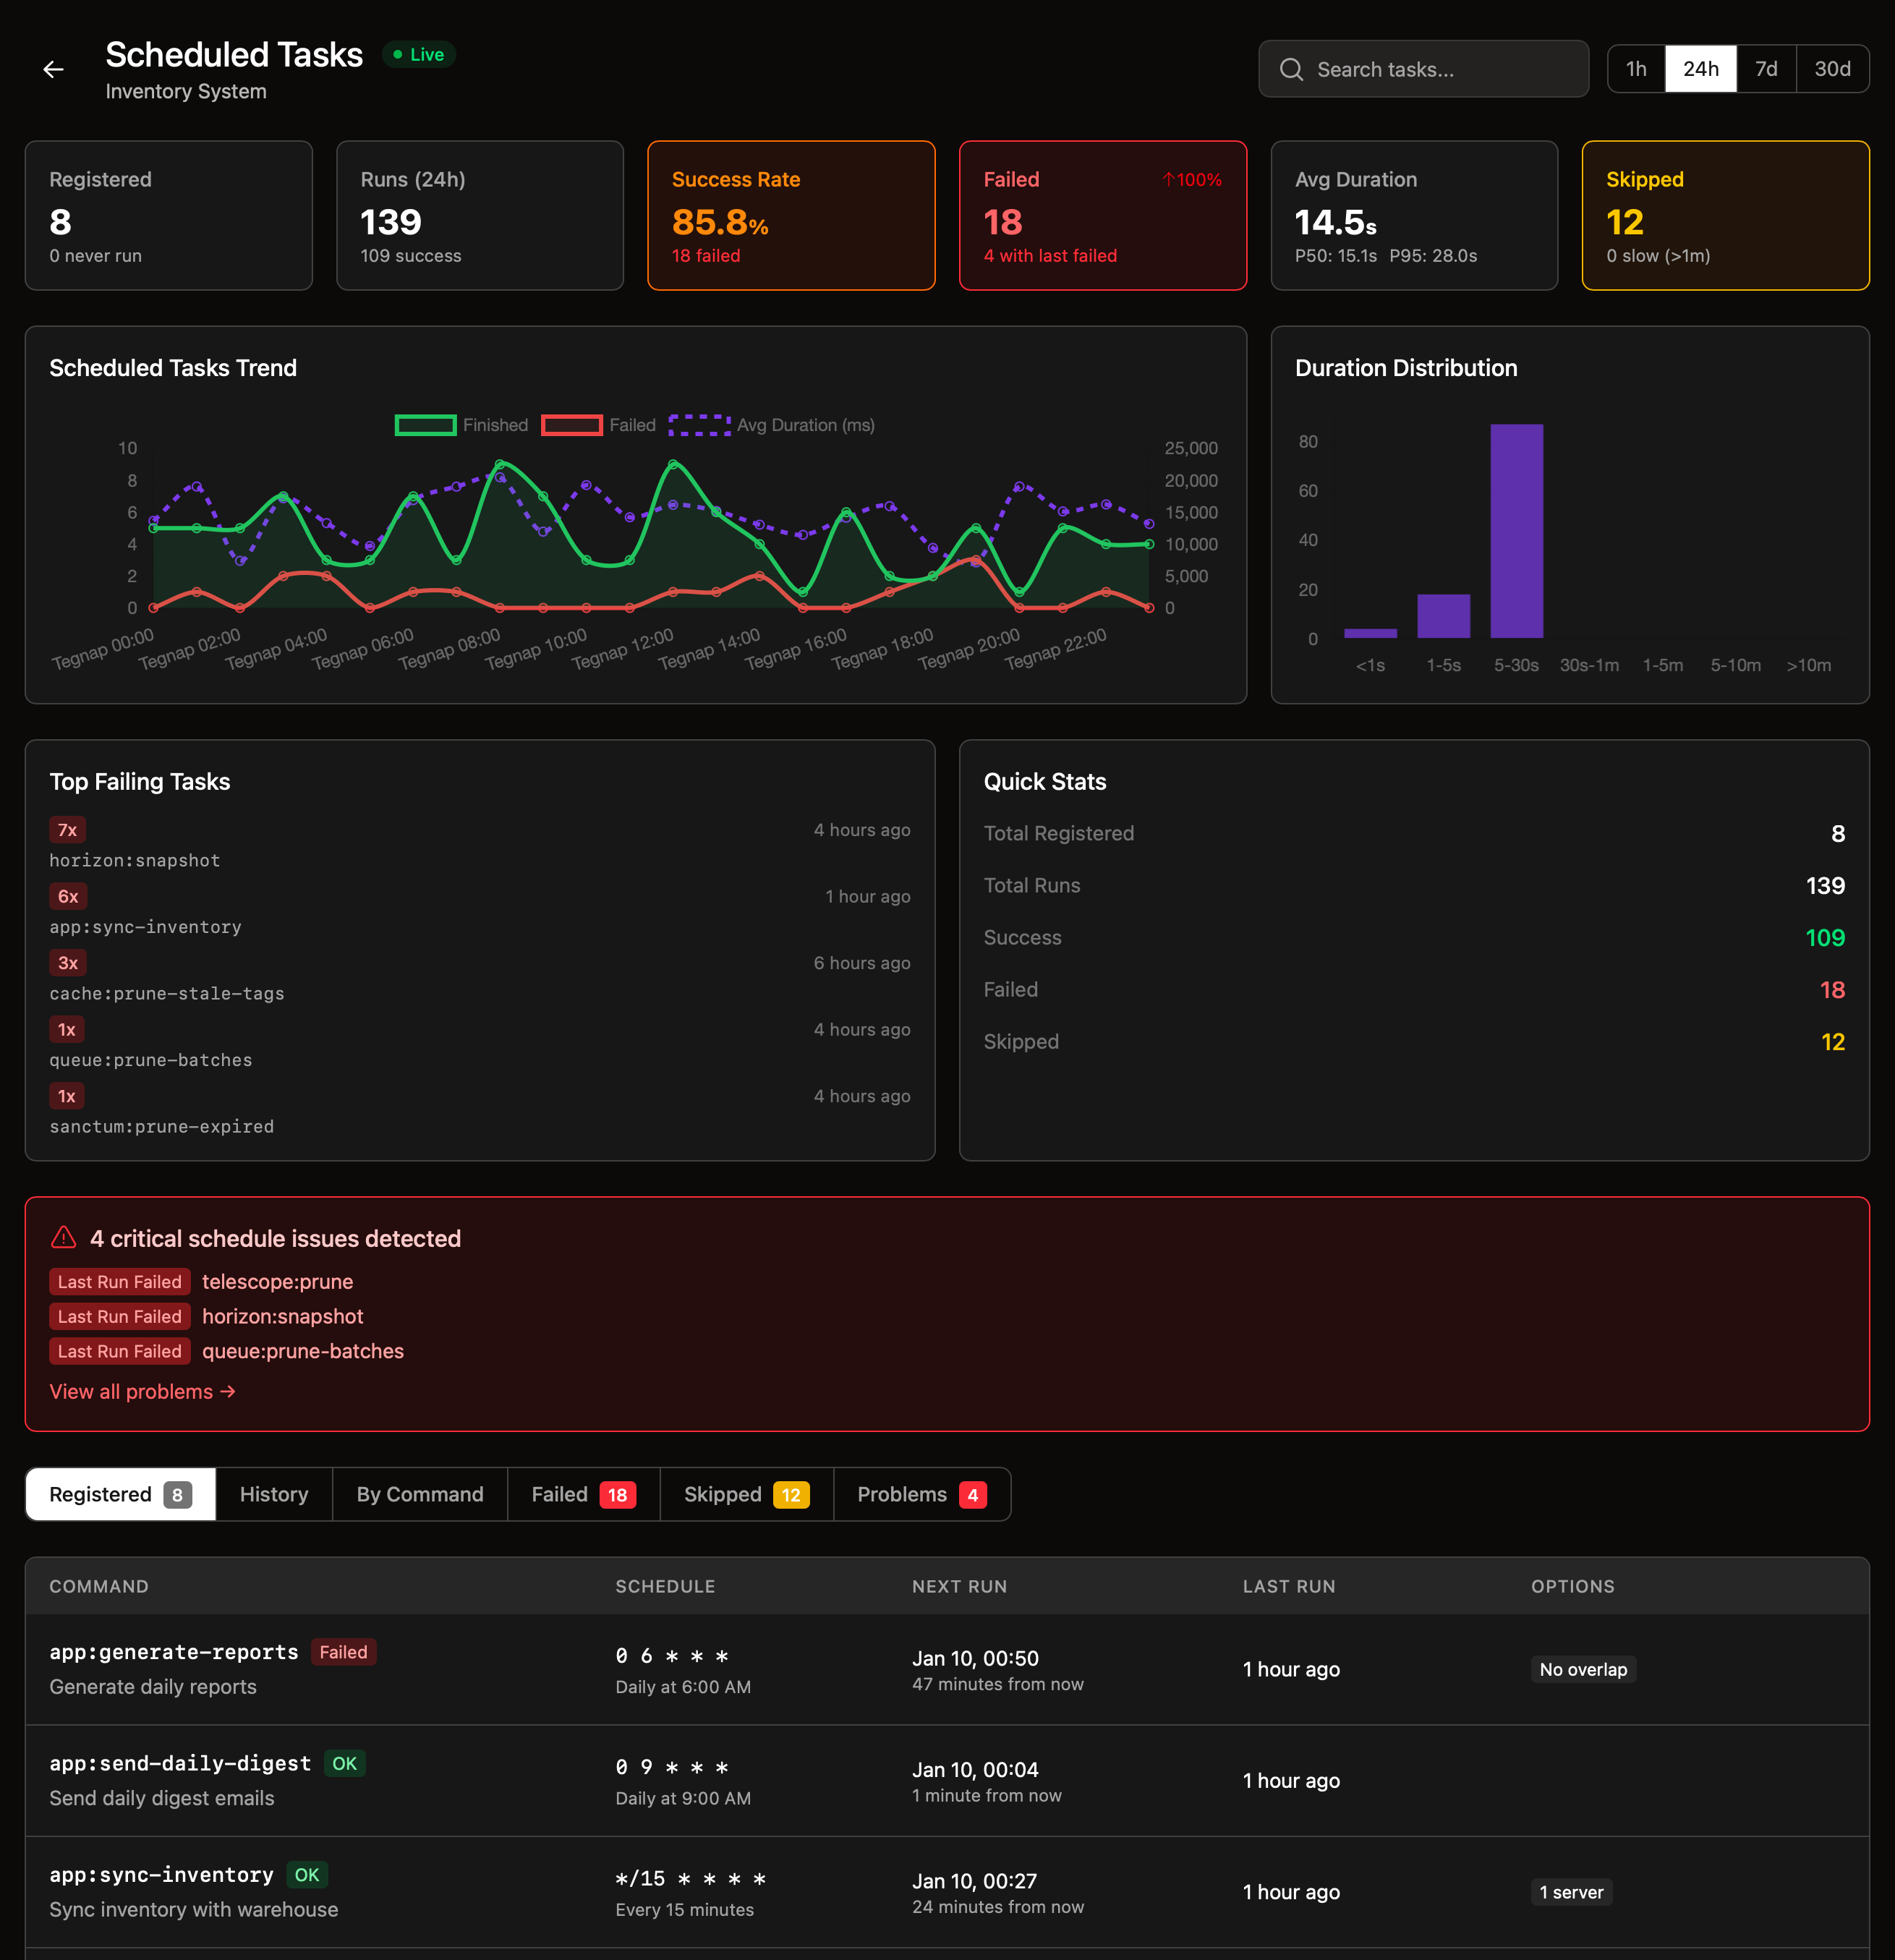Click the 7x failure count badge

coord(67,830)
